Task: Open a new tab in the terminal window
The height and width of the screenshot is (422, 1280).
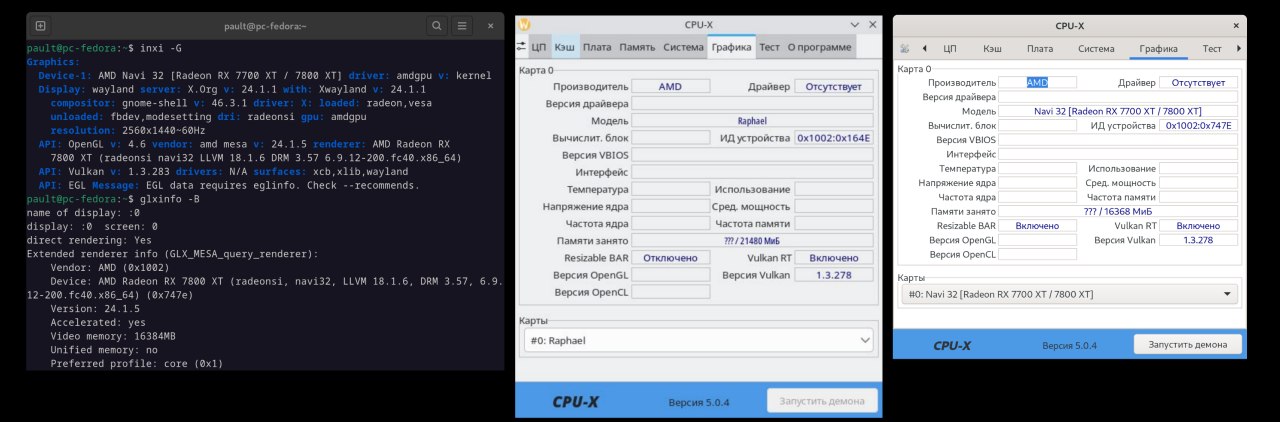Action: point(40,25)
